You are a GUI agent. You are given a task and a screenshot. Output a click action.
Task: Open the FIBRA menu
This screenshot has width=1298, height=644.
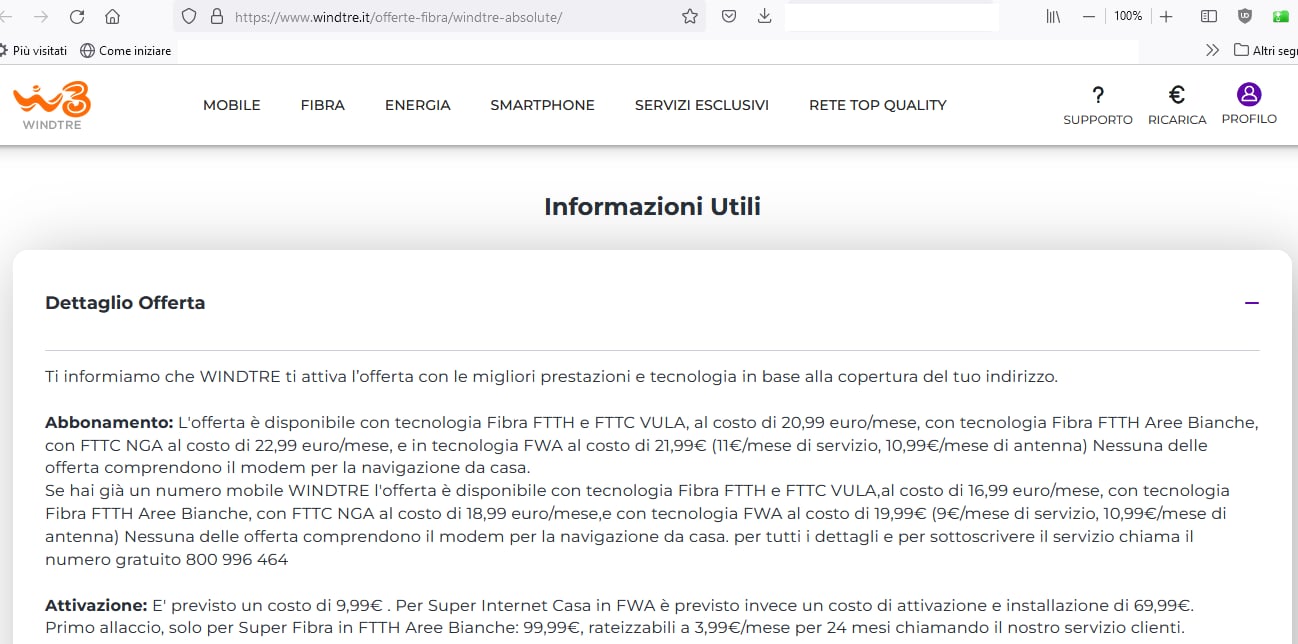(x=322, y=105)
